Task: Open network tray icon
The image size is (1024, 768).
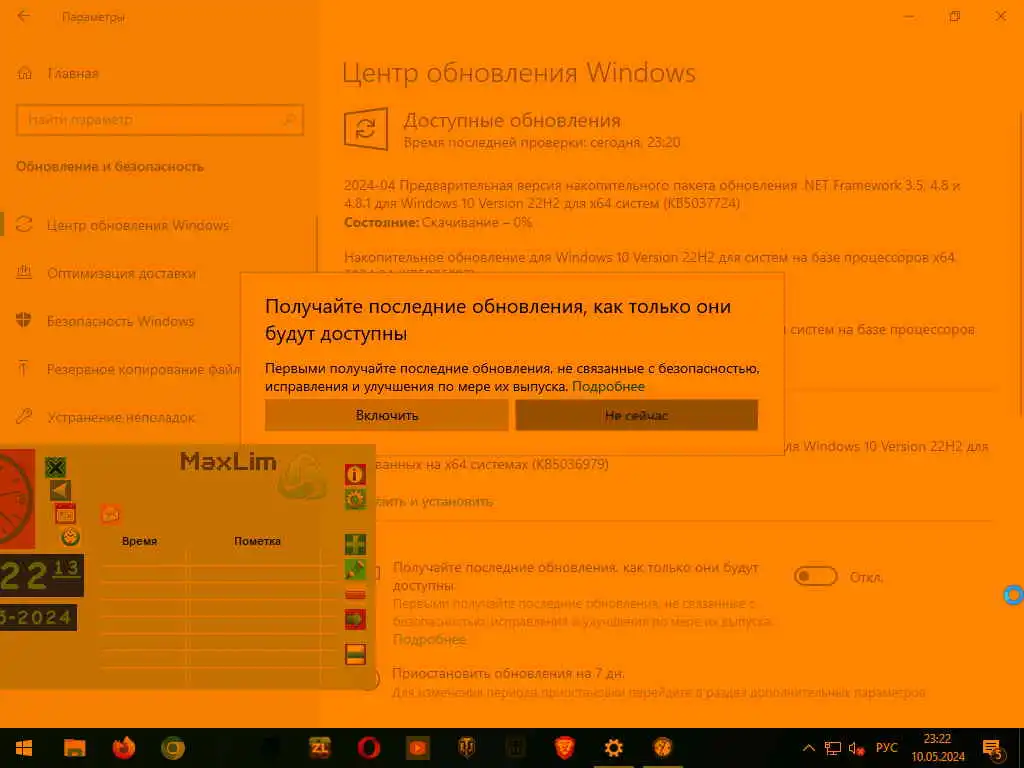Action: pos(833,748)
